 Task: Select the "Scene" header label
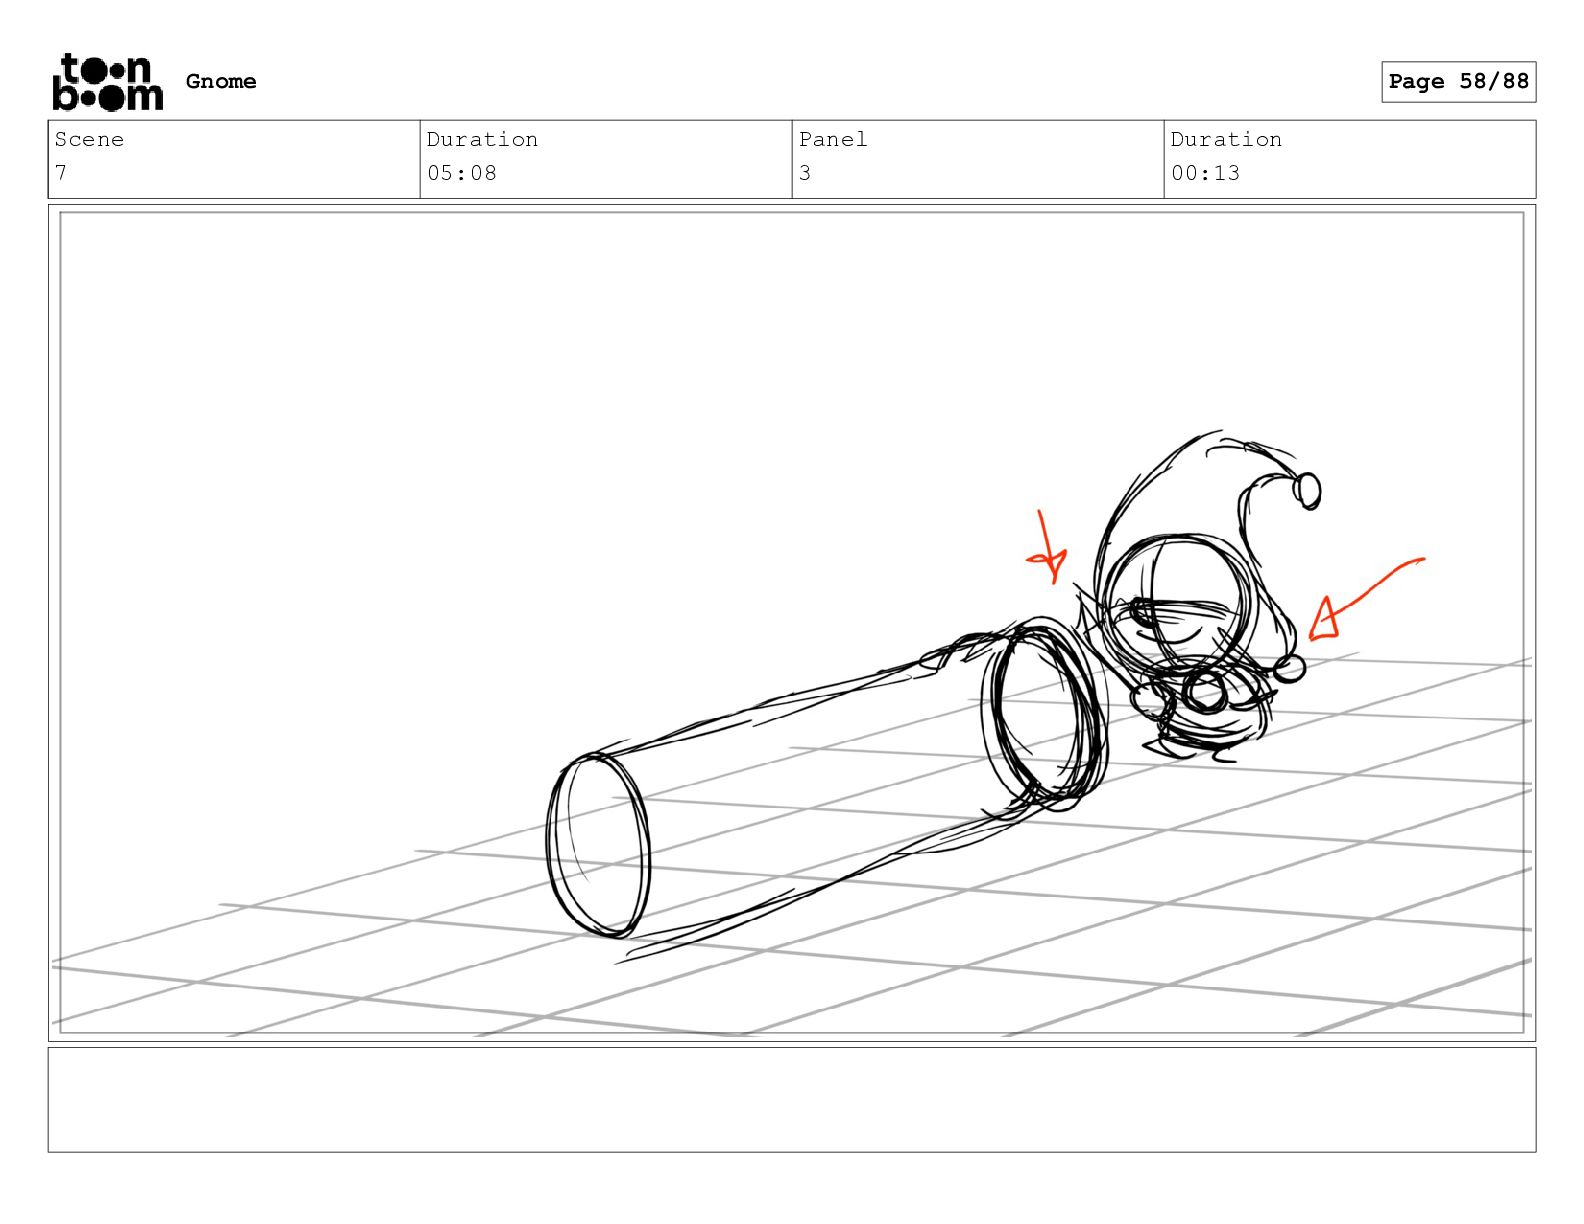coord(89,139)
